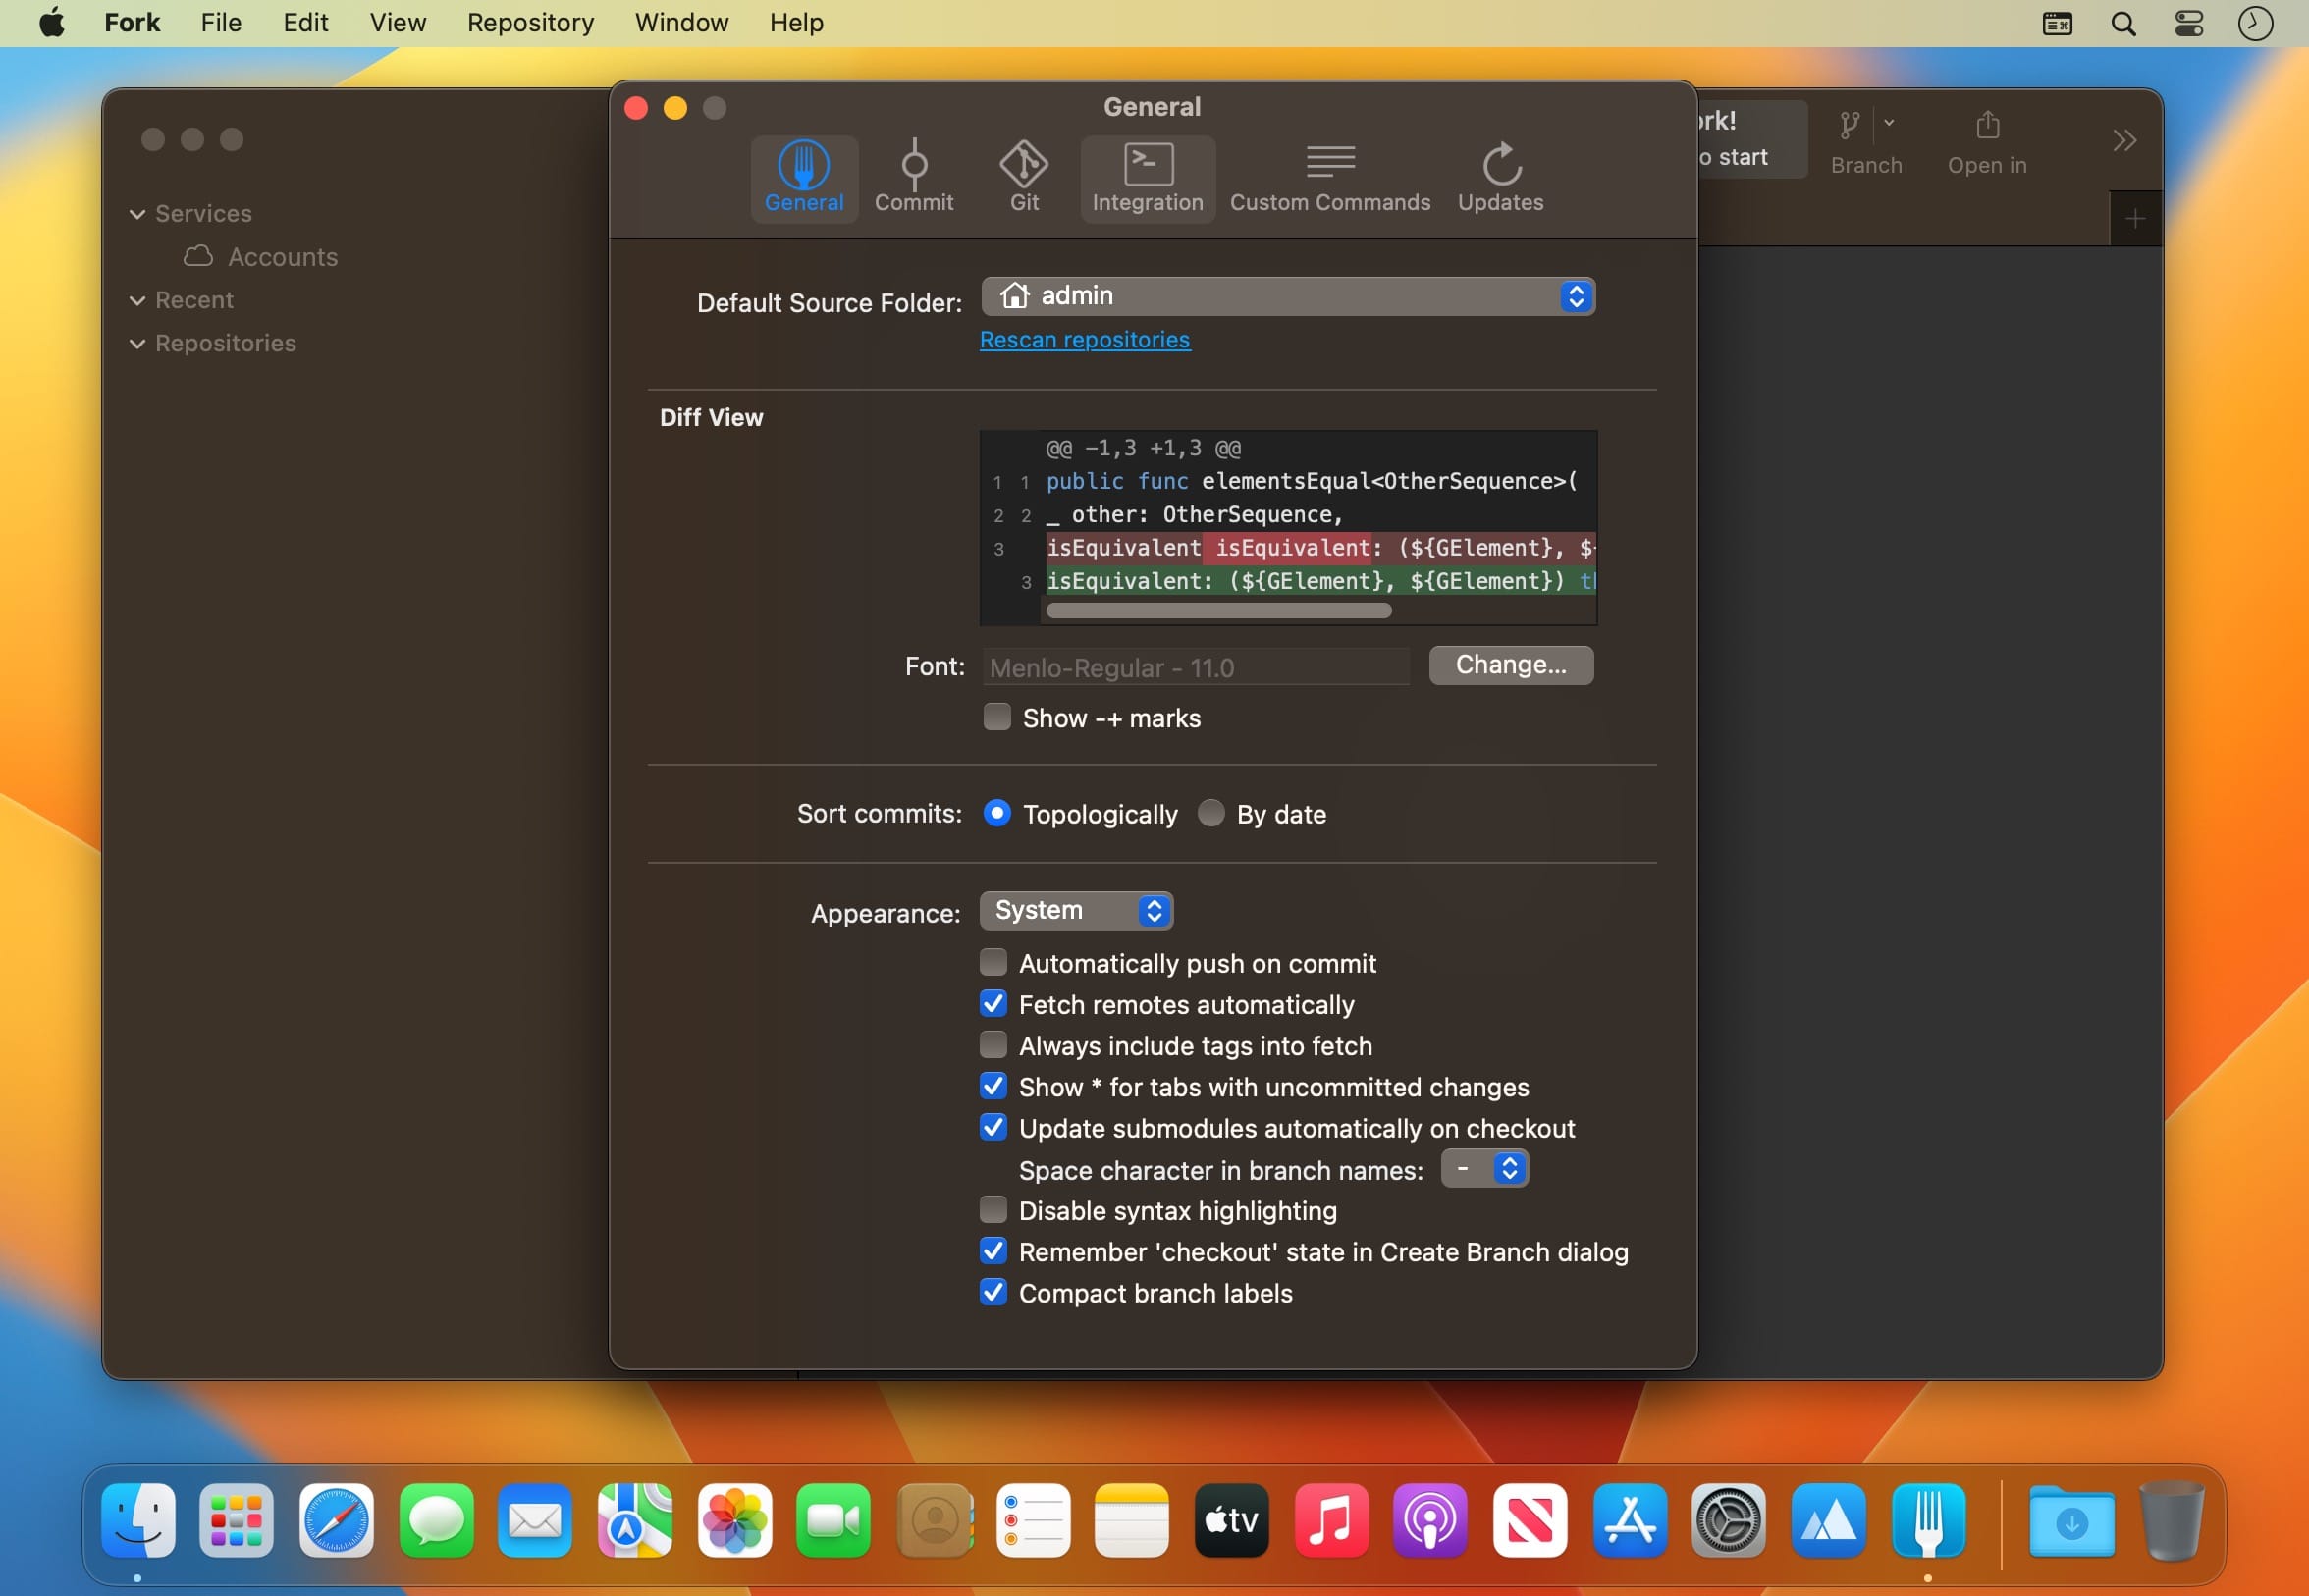Click Rescan repositories link
This screenshot has height=1596, width=2309.
[x=1084, y=340]
